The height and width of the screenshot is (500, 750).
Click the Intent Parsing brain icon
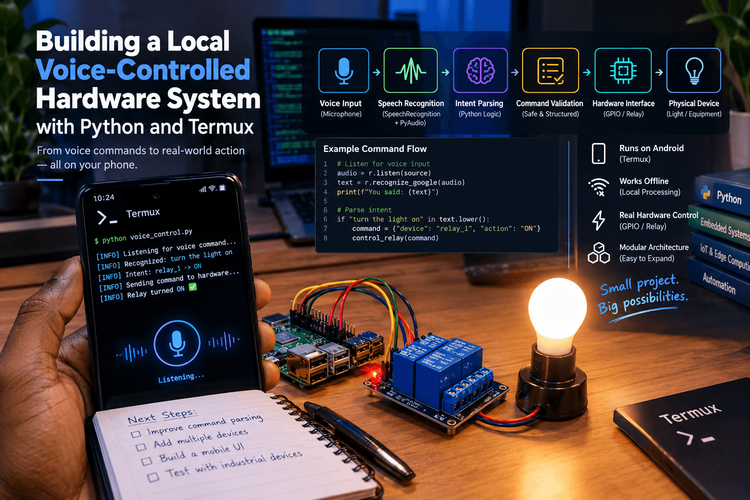click(x=480, y=70)
